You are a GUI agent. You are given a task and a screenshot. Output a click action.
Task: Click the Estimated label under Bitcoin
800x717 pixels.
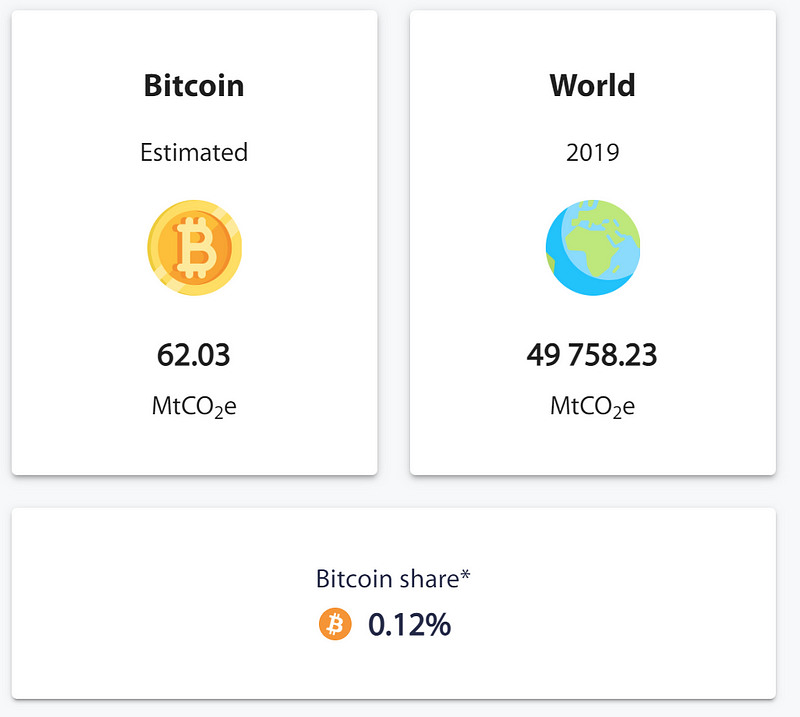point(194,152)
